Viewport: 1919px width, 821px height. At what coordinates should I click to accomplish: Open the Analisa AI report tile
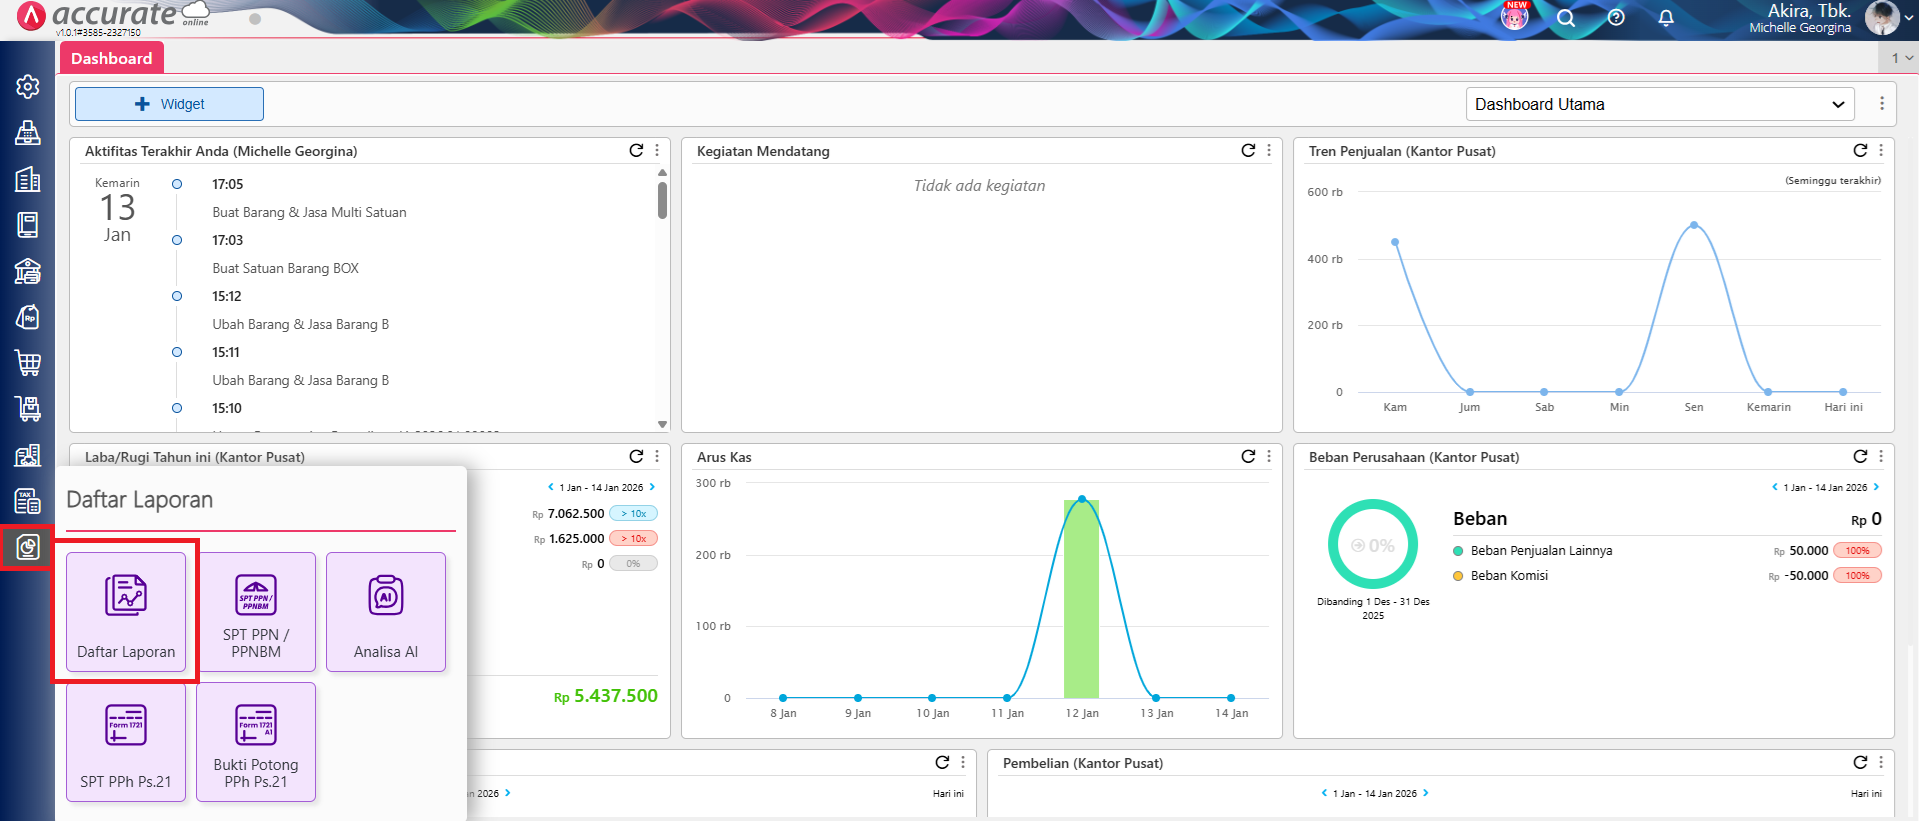click(386, 611)
